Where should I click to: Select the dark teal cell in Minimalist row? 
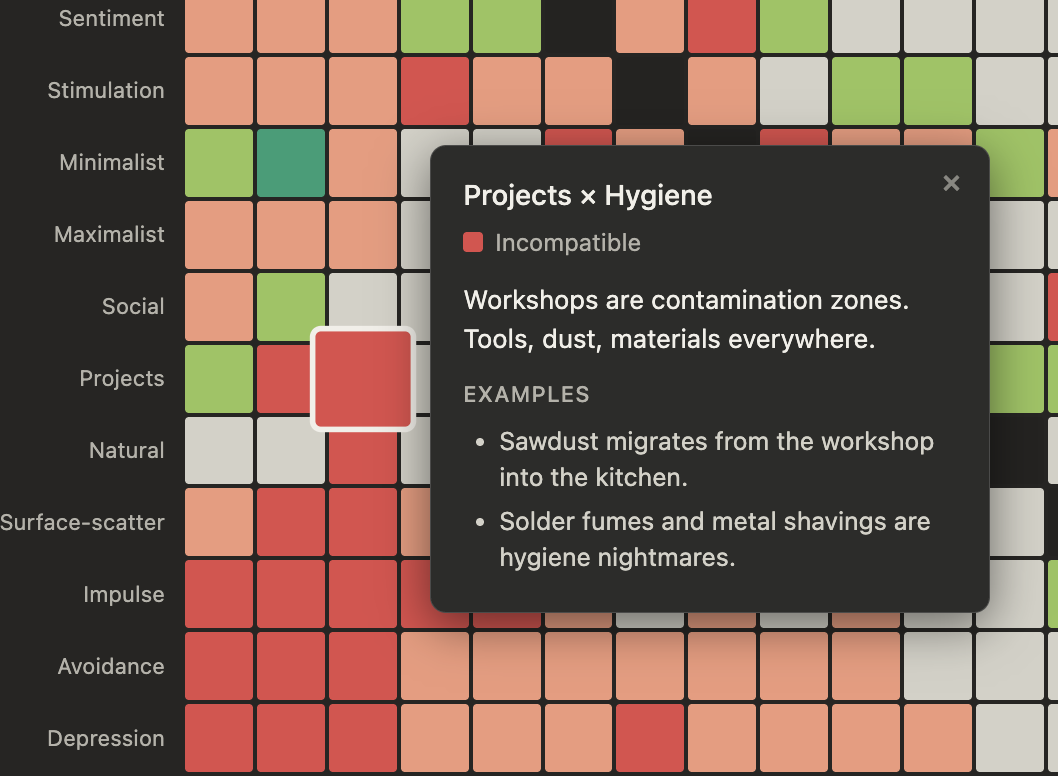291,163
